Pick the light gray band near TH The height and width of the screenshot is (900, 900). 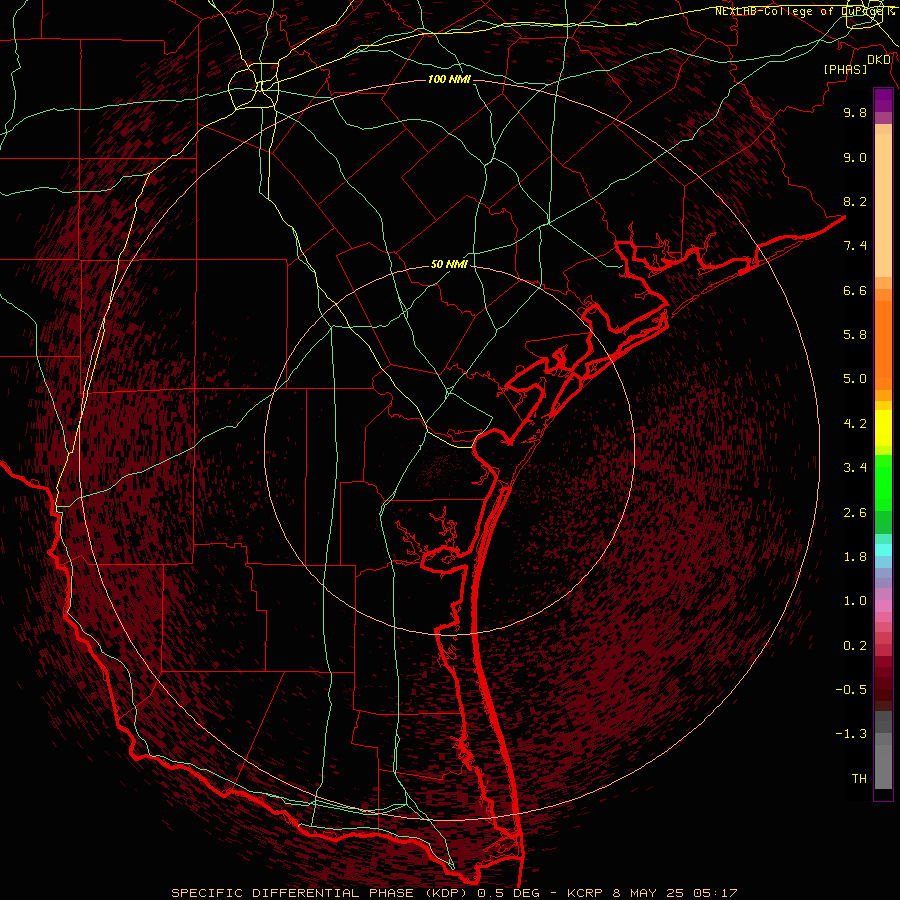click(883, 767)
